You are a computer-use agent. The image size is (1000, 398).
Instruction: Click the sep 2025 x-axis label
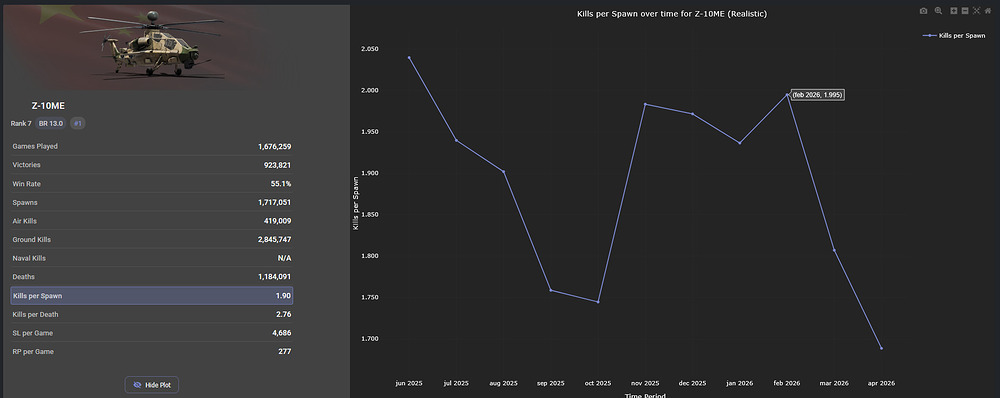point(550,383)
